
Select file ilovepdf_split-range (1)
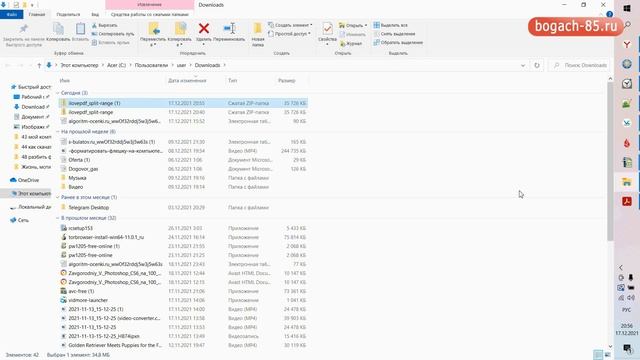(x=183, y=103)
